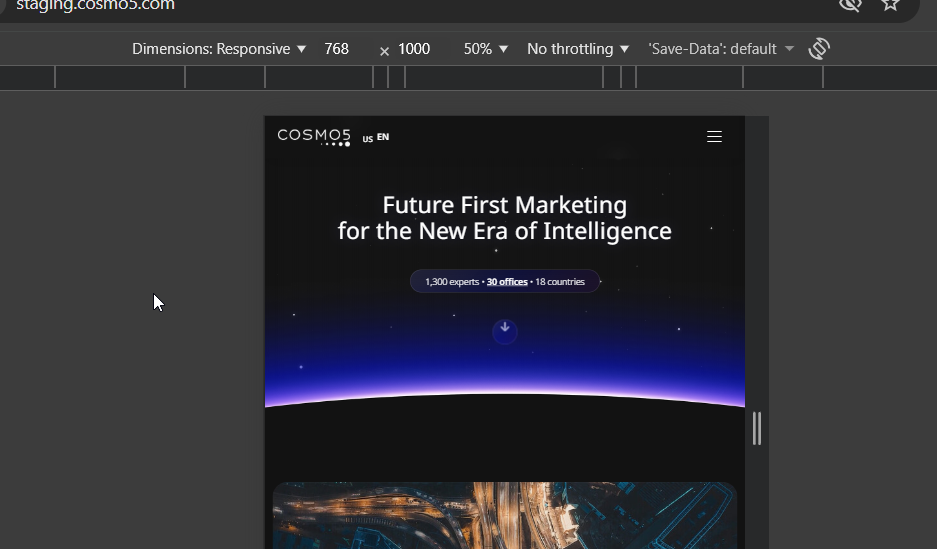The image size is (937, 549).
Task: Expand the Dimensions: Responsive dropdown
Action: click(219, 49)
